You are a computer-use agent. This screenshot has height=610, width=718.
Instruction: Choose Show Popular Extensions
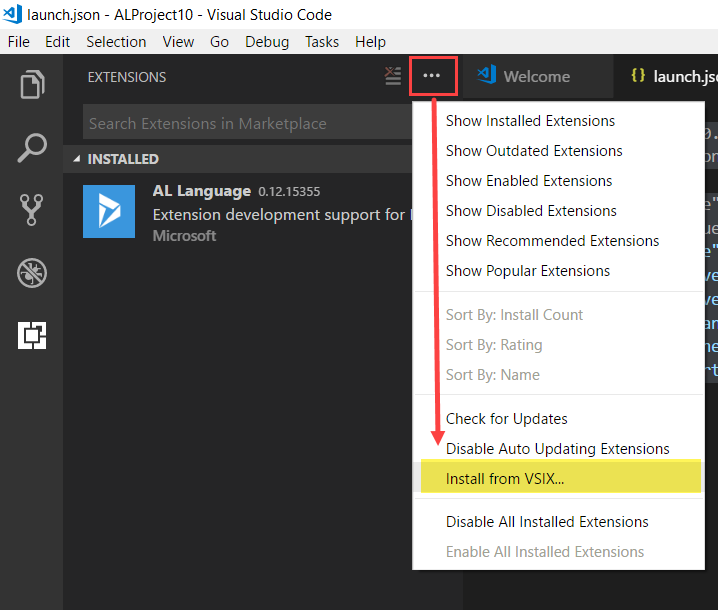pyautogui.click(x=558, y=271)
